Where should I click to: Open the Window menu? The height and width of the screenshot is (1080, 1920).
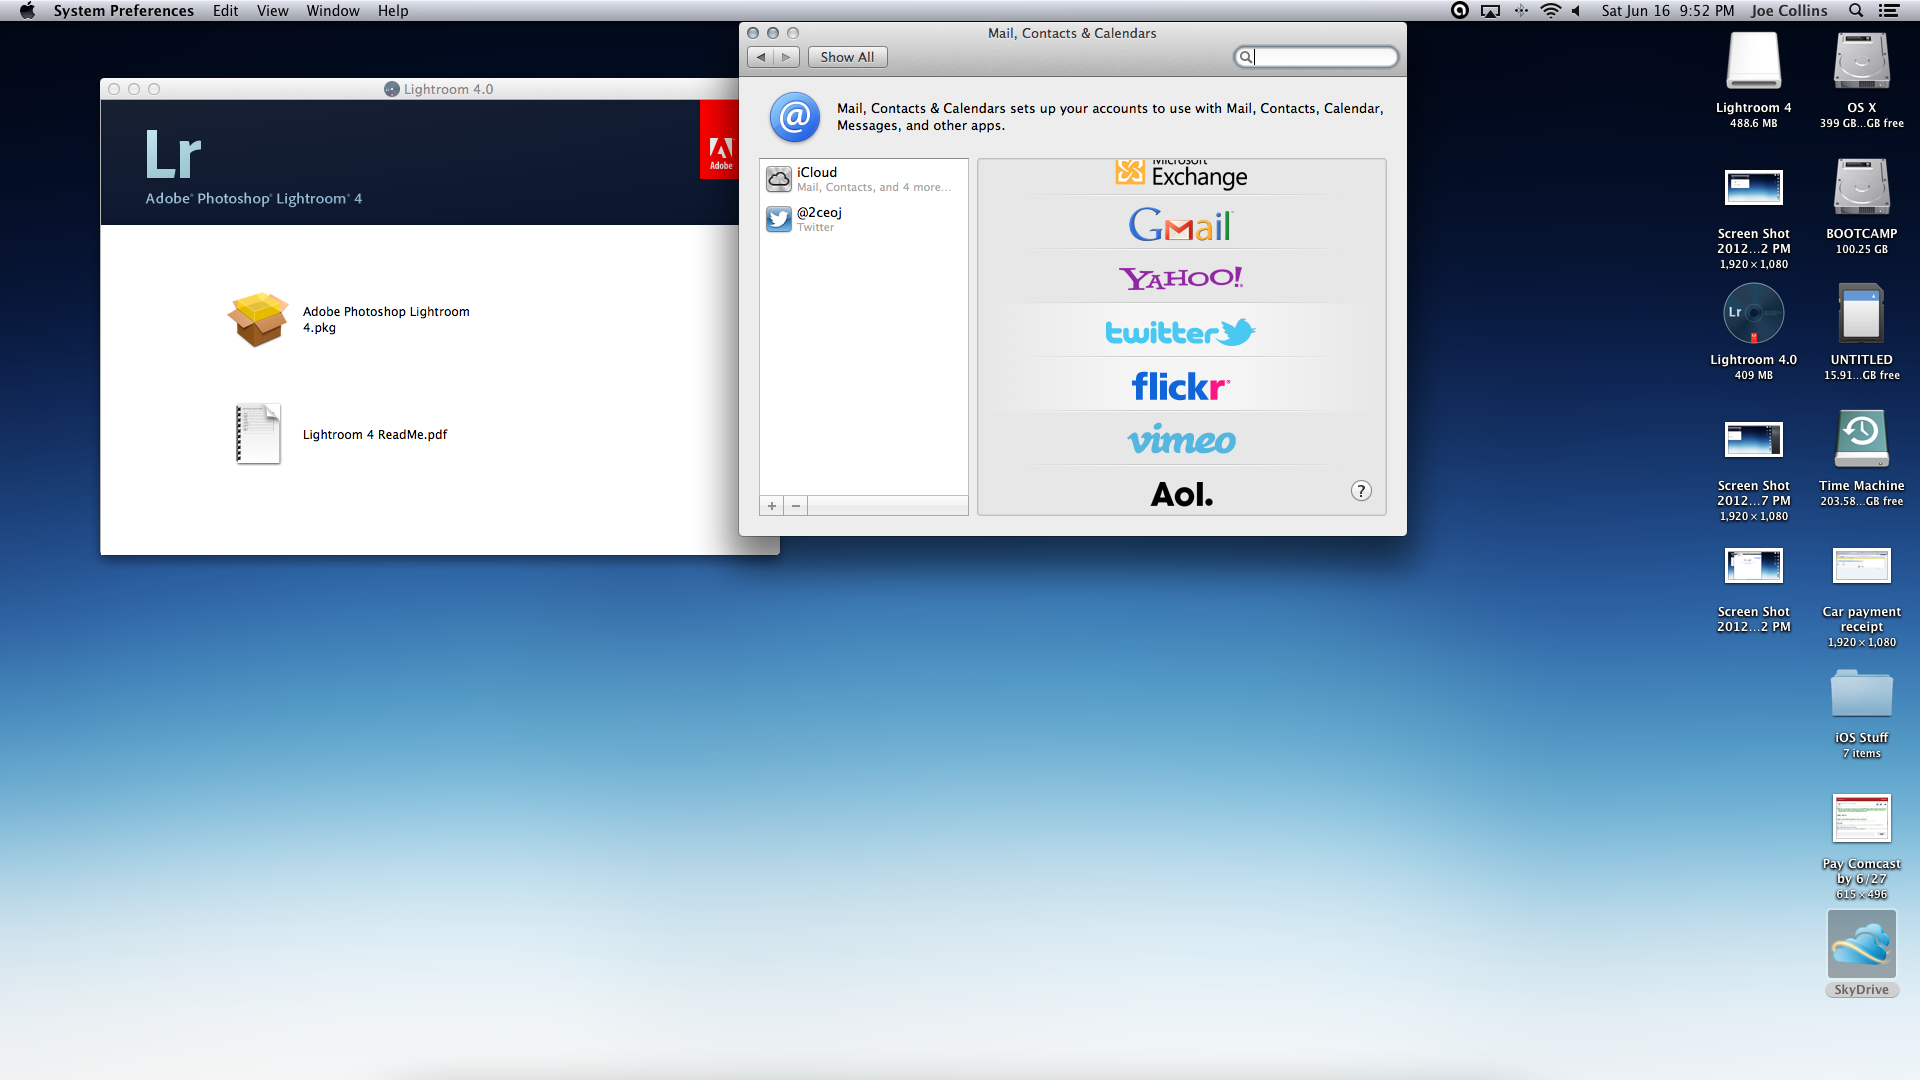333,11
